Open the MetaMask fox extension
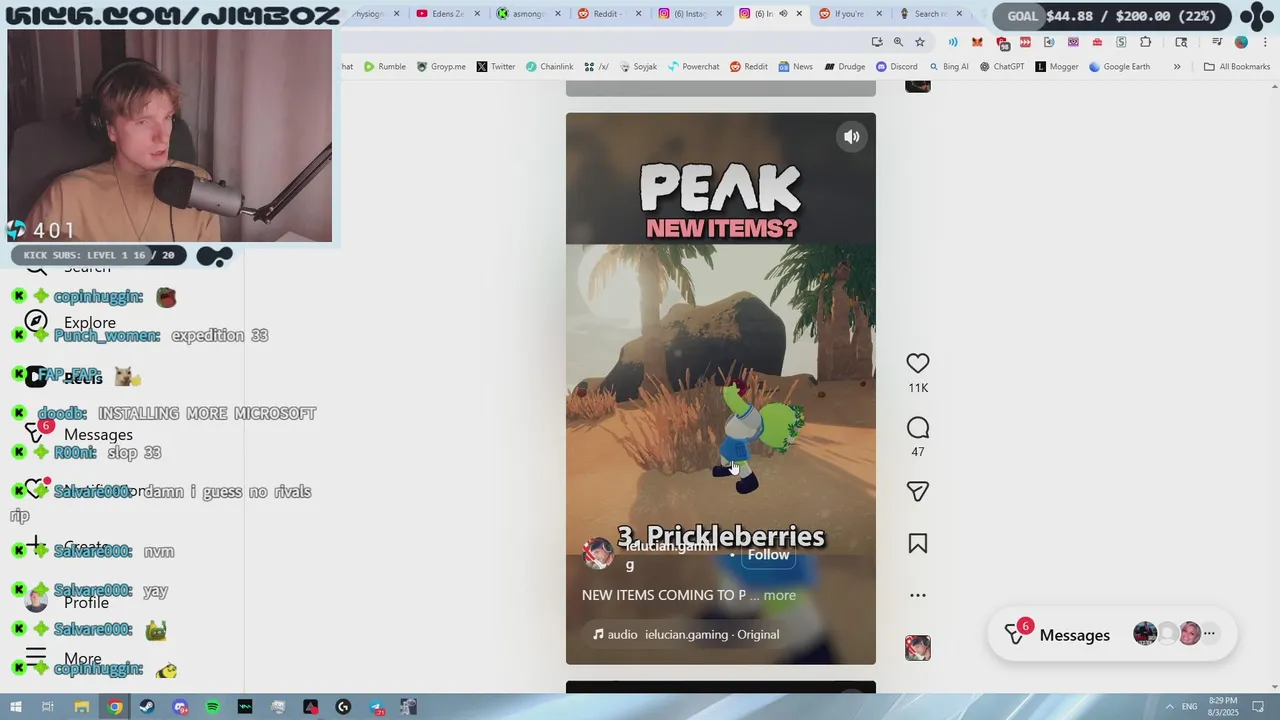1280x720 pixels. 977,42
